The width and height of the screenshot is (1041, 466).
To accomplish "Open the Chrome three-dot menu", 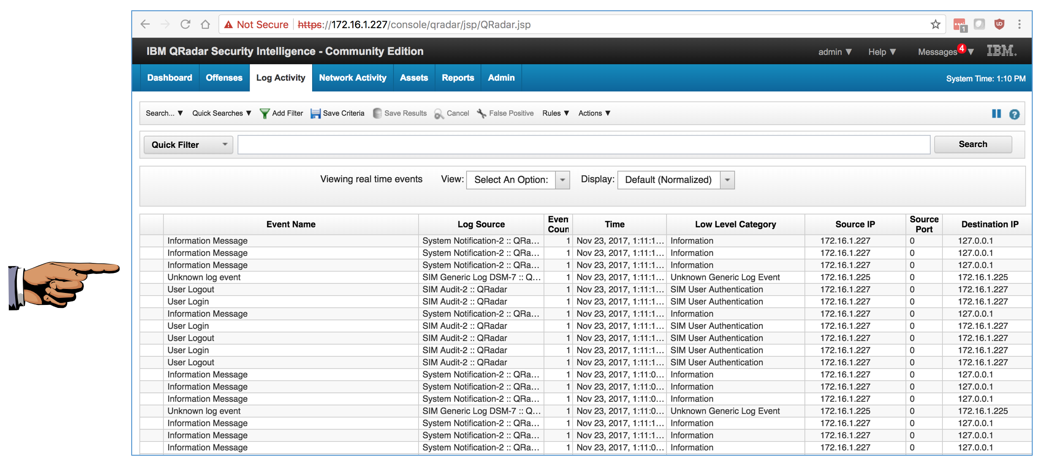I will 1019,25.
